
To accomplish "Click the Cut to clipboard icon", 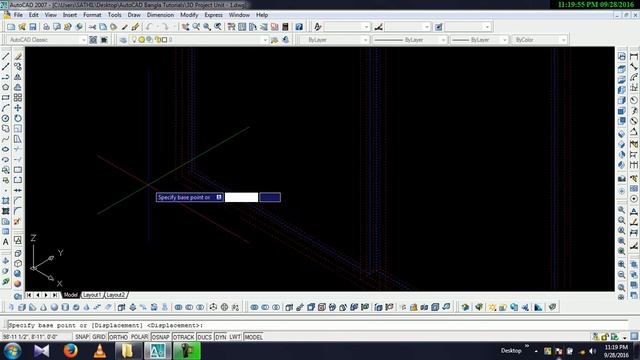I will 92,27.
